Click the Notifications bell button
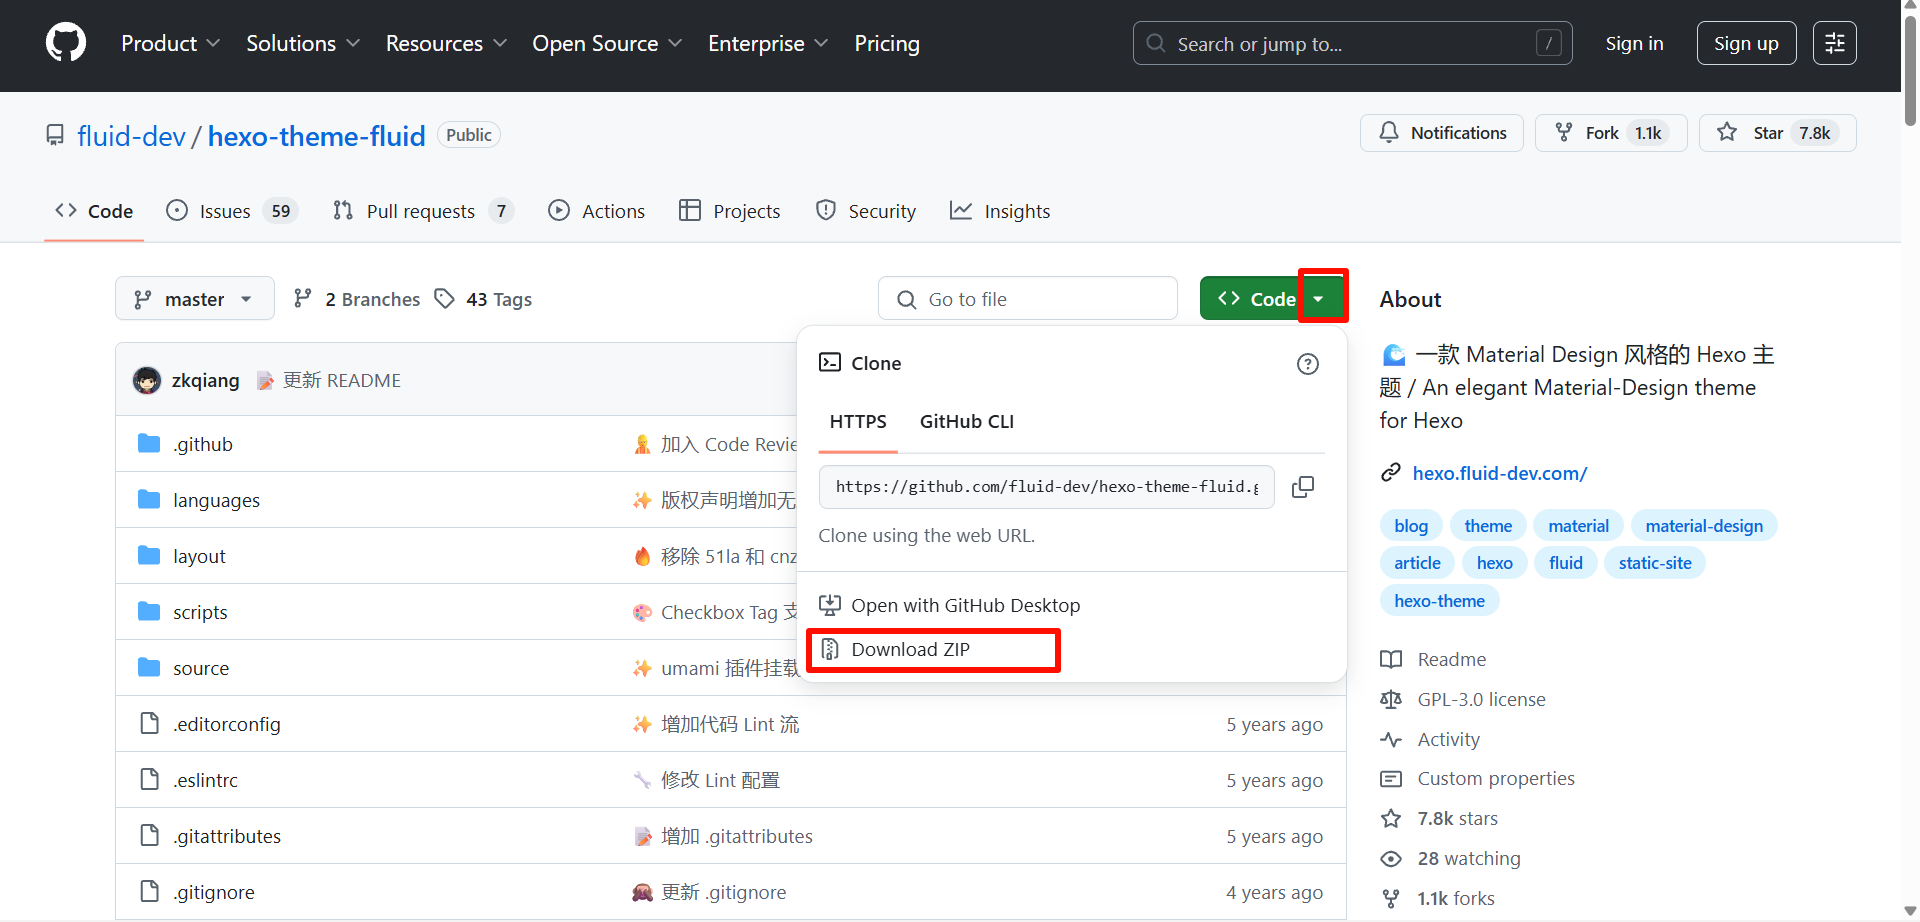The image size is (1920, 922). coord(1441,133)
